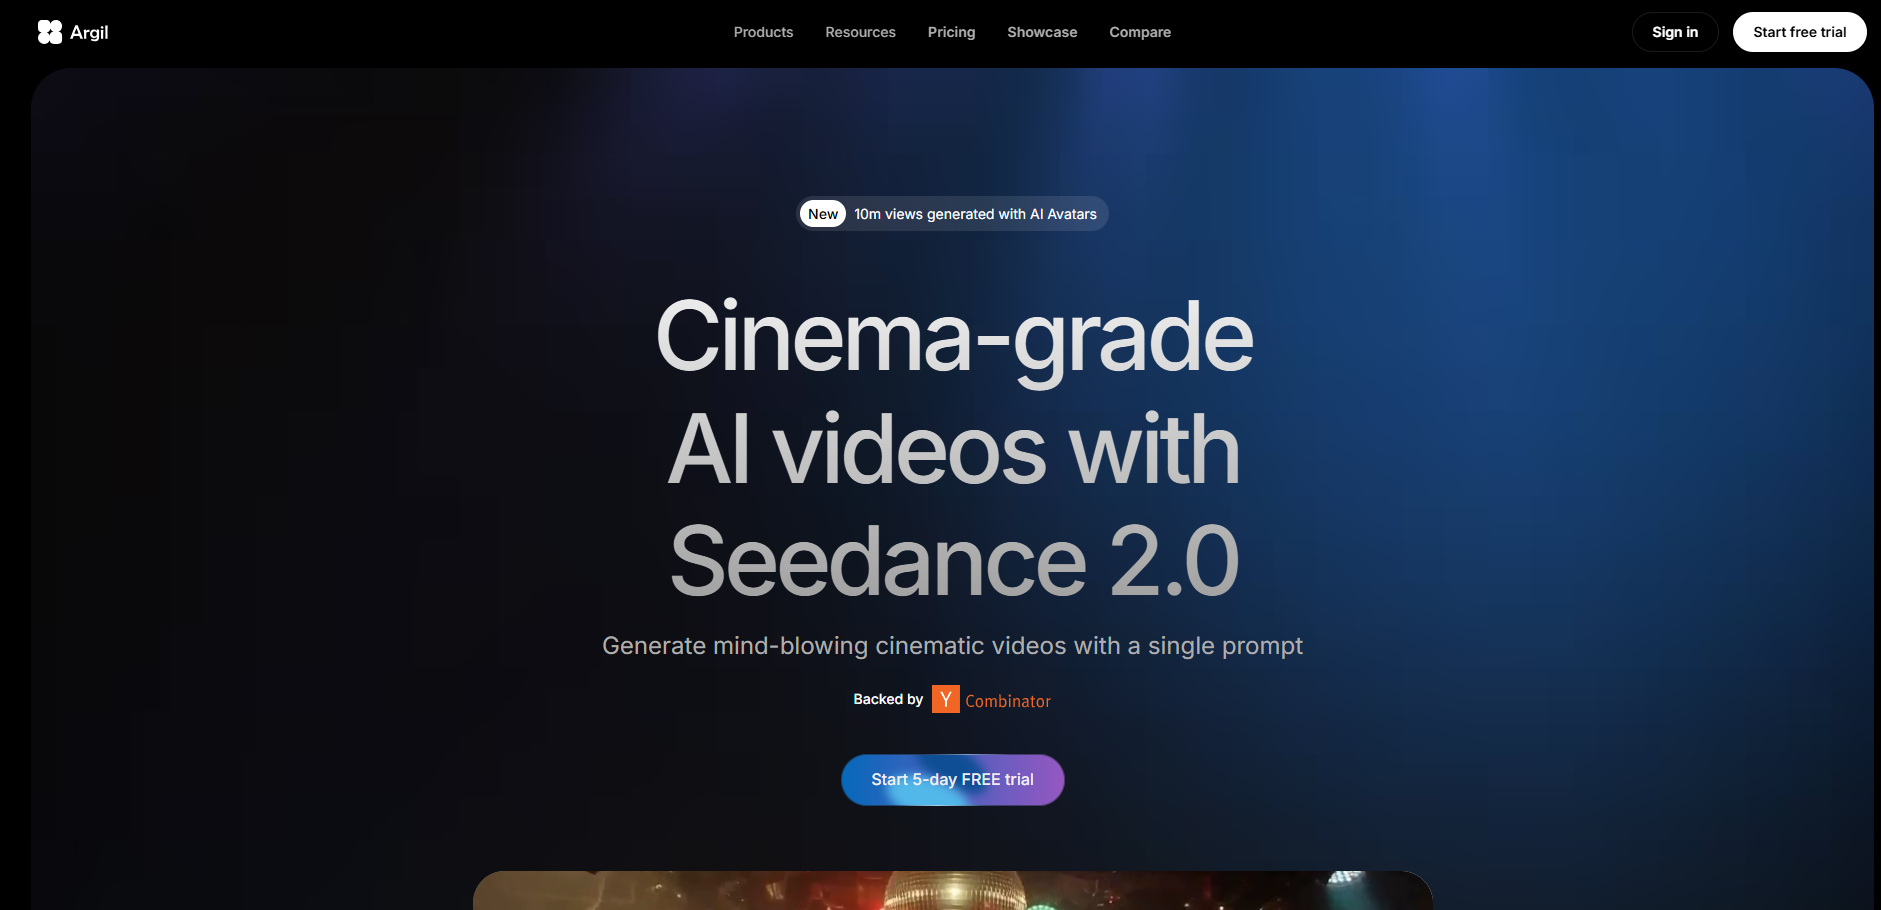This screenshot has width=1881, height=910.
Task: Expand the Compare navigation menu
Action: coord(1140,32)
